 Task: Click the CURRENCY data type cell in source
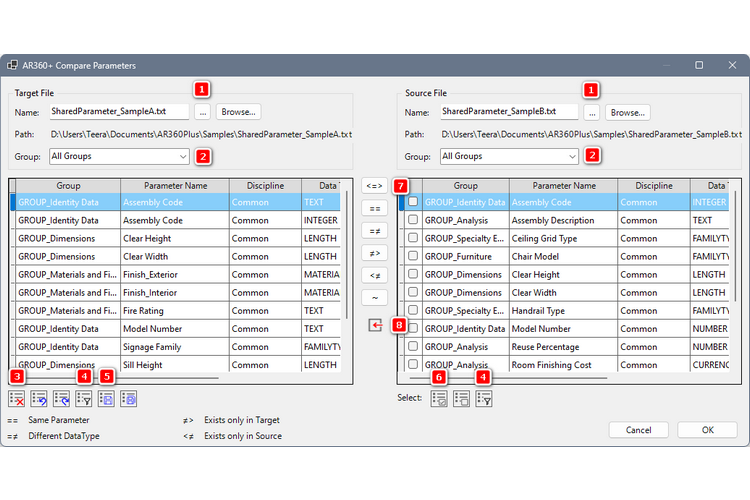coord(710,365)
